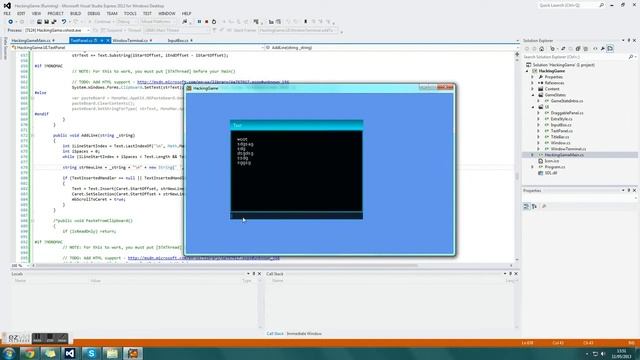
Task: Switch to the HackingGameMain.cs tab
Action: 31,40
